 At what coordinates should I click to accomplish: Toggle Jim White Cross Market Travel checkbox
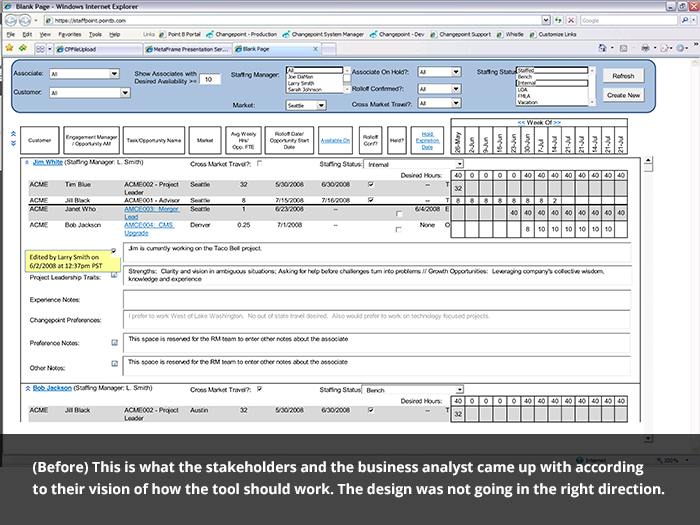point(259,163)
